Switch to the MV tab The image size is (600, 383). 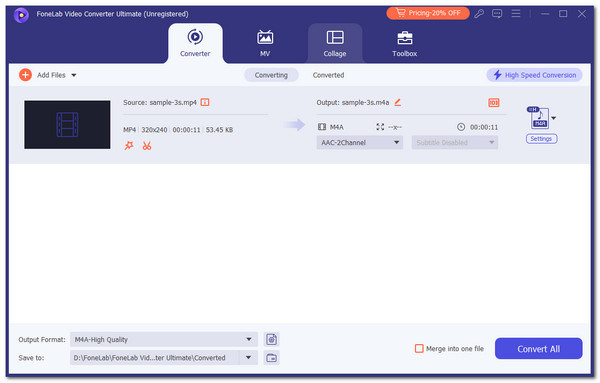pyautogui.click(x=265, y=43)
